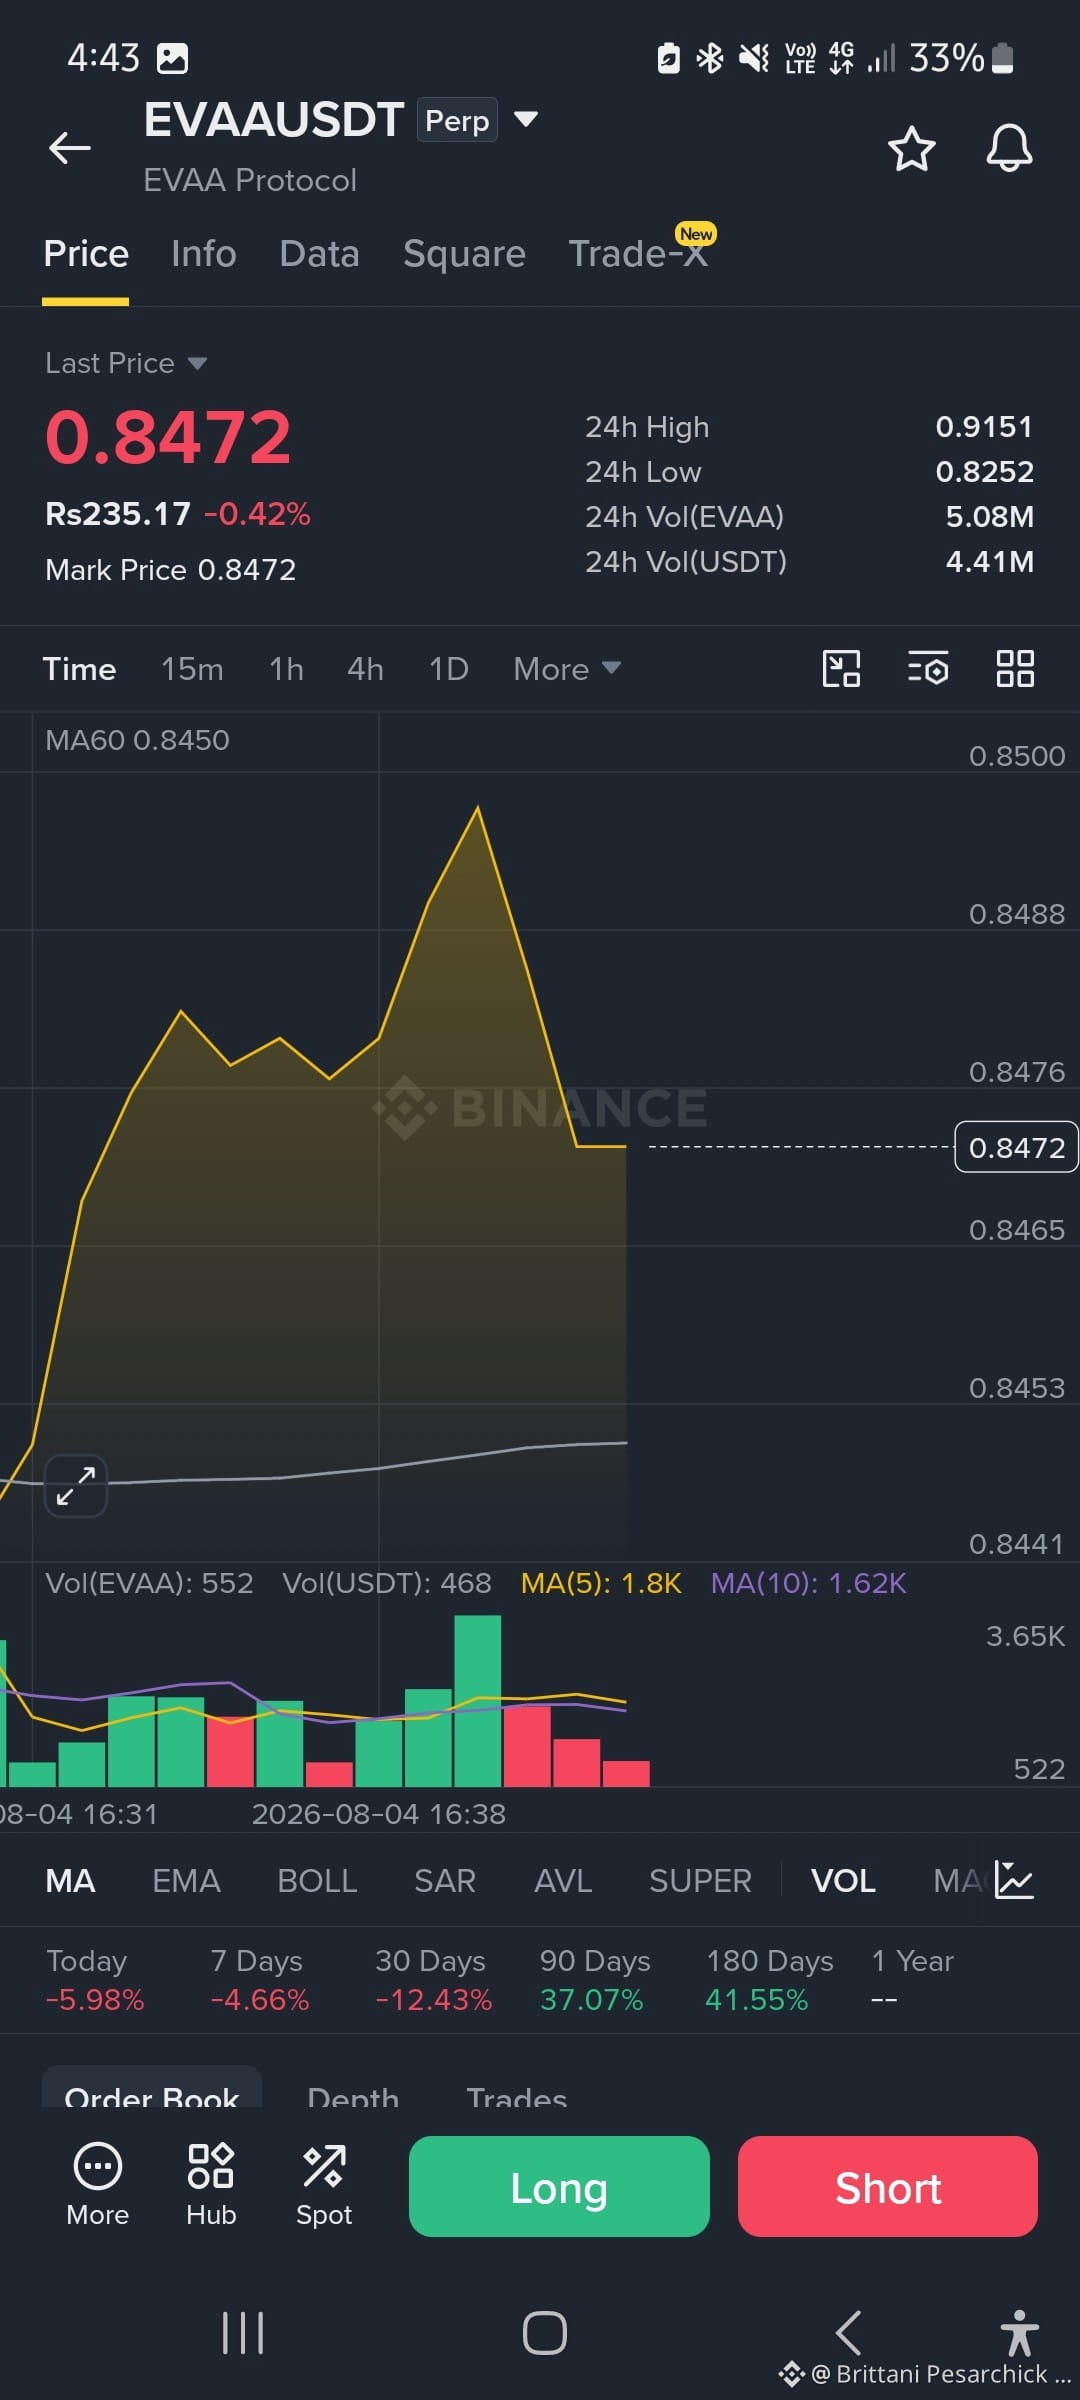Select the 1D interval
1080x2400 pixels.
coord(448,669)
